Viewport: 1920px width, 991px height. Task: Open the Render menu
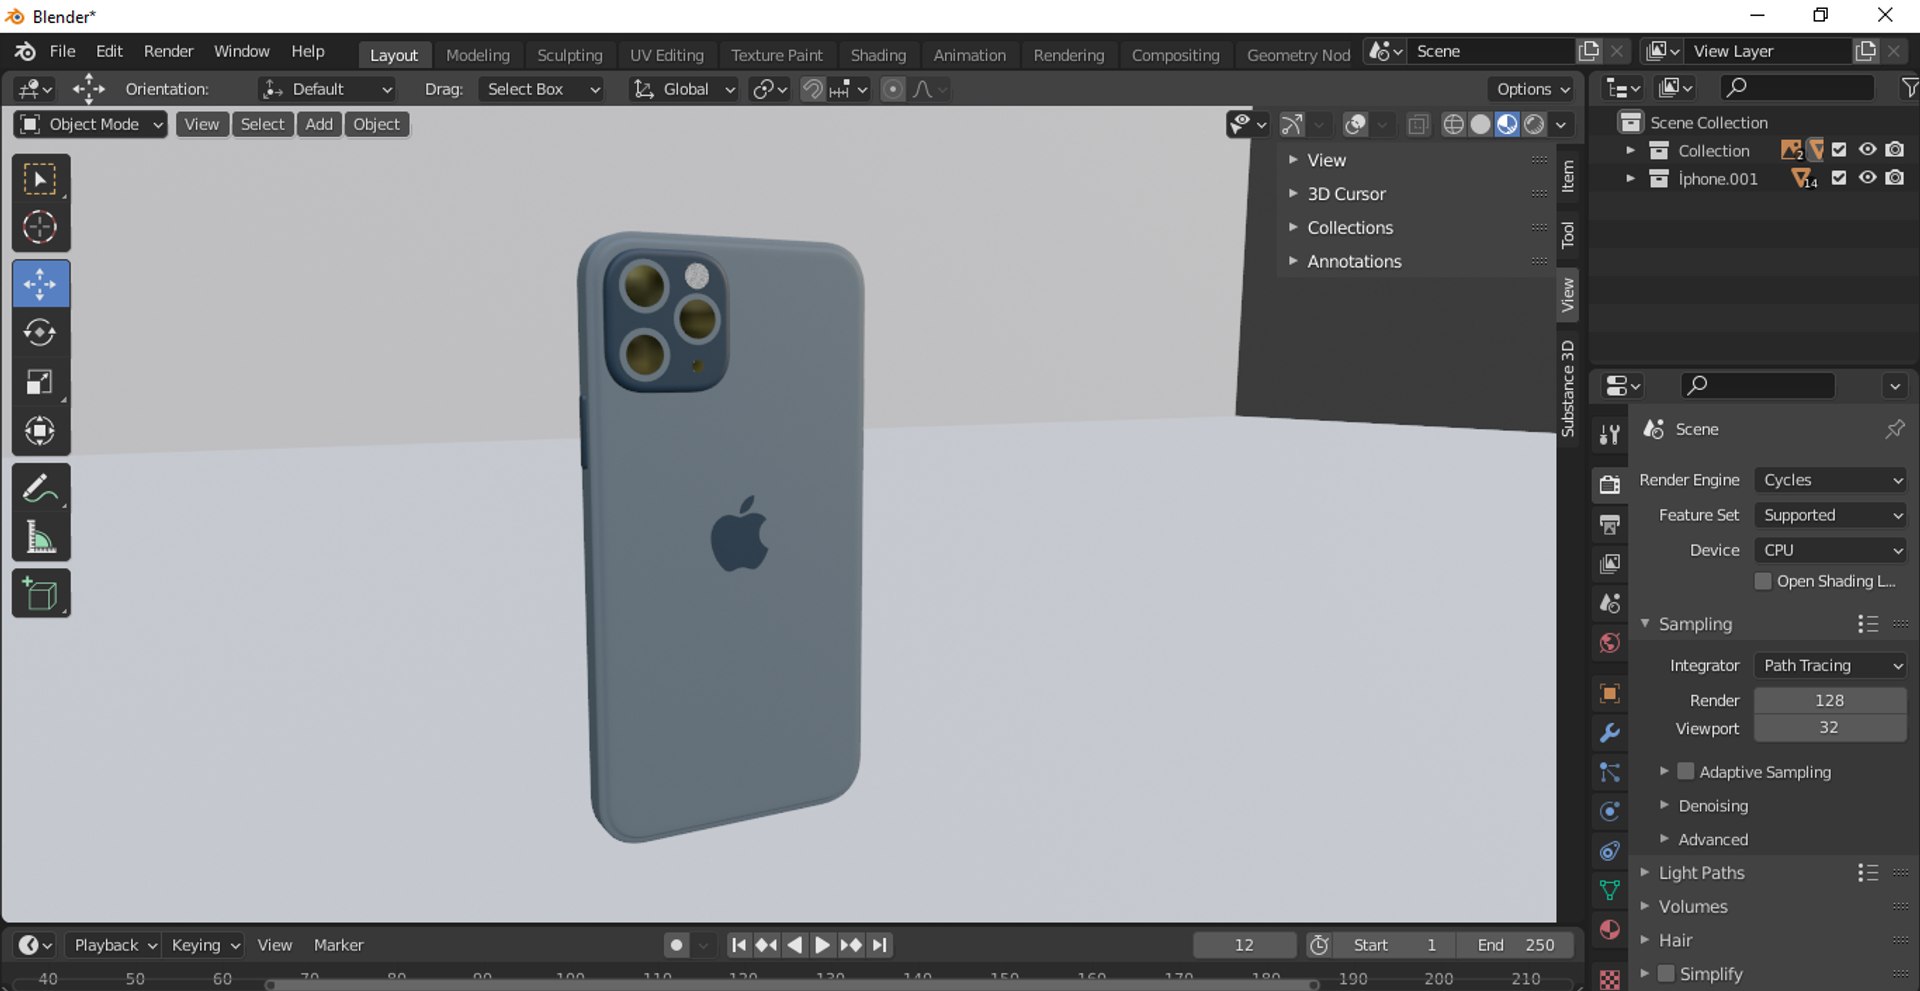[x=168, y=51]
